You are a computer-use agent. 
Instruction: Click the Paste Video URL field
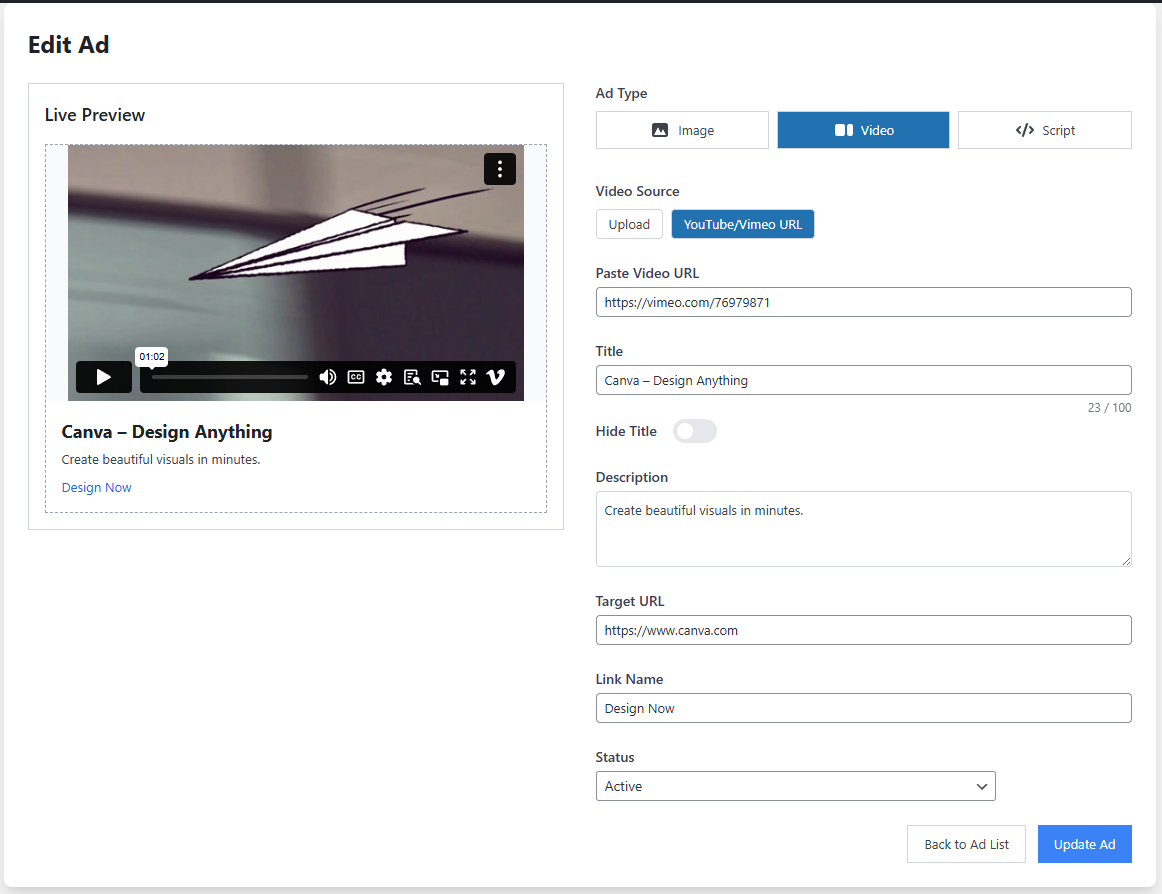pyautogui.click(x=863, y=302)
